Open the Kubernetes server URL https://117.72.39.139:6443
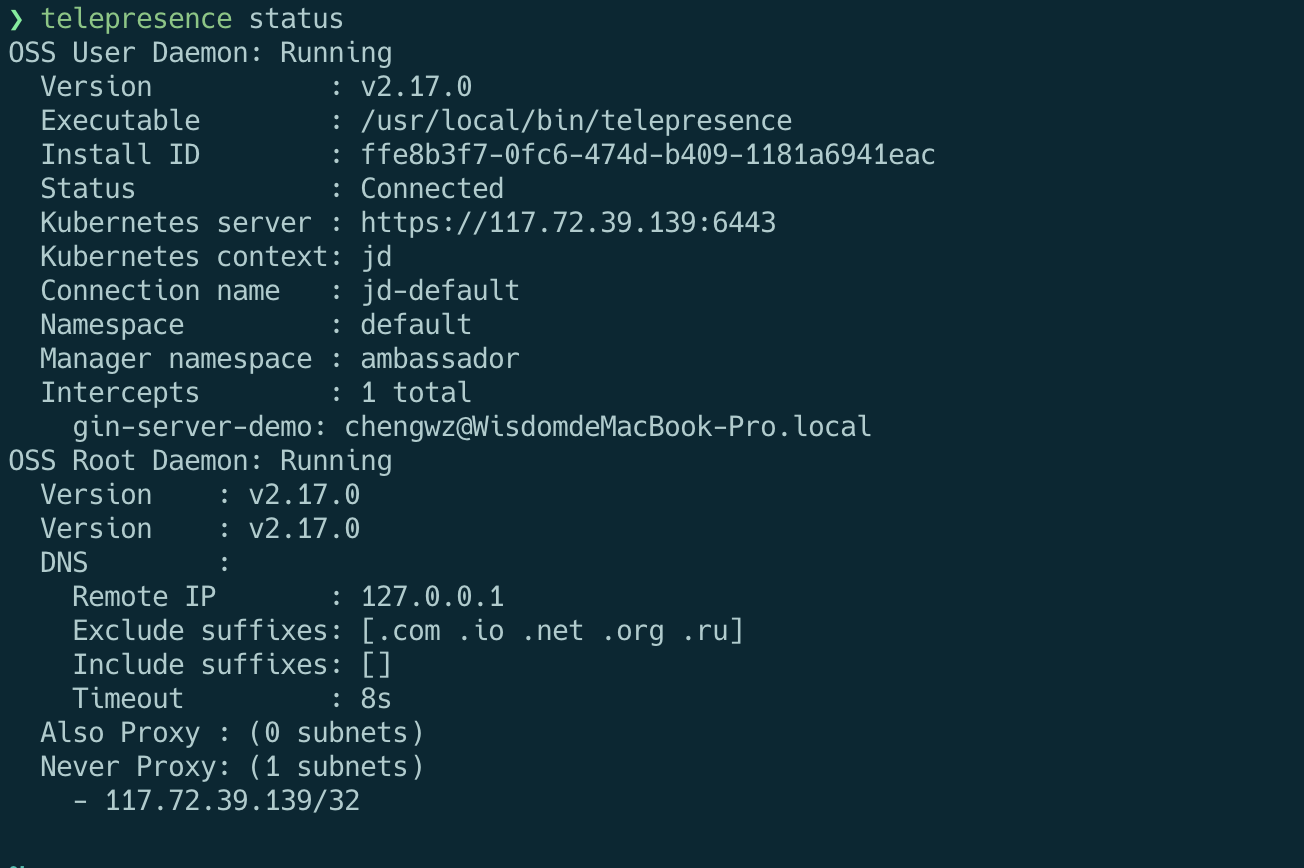The height and width of the screenshot is (868, 1304). (568, 223)
